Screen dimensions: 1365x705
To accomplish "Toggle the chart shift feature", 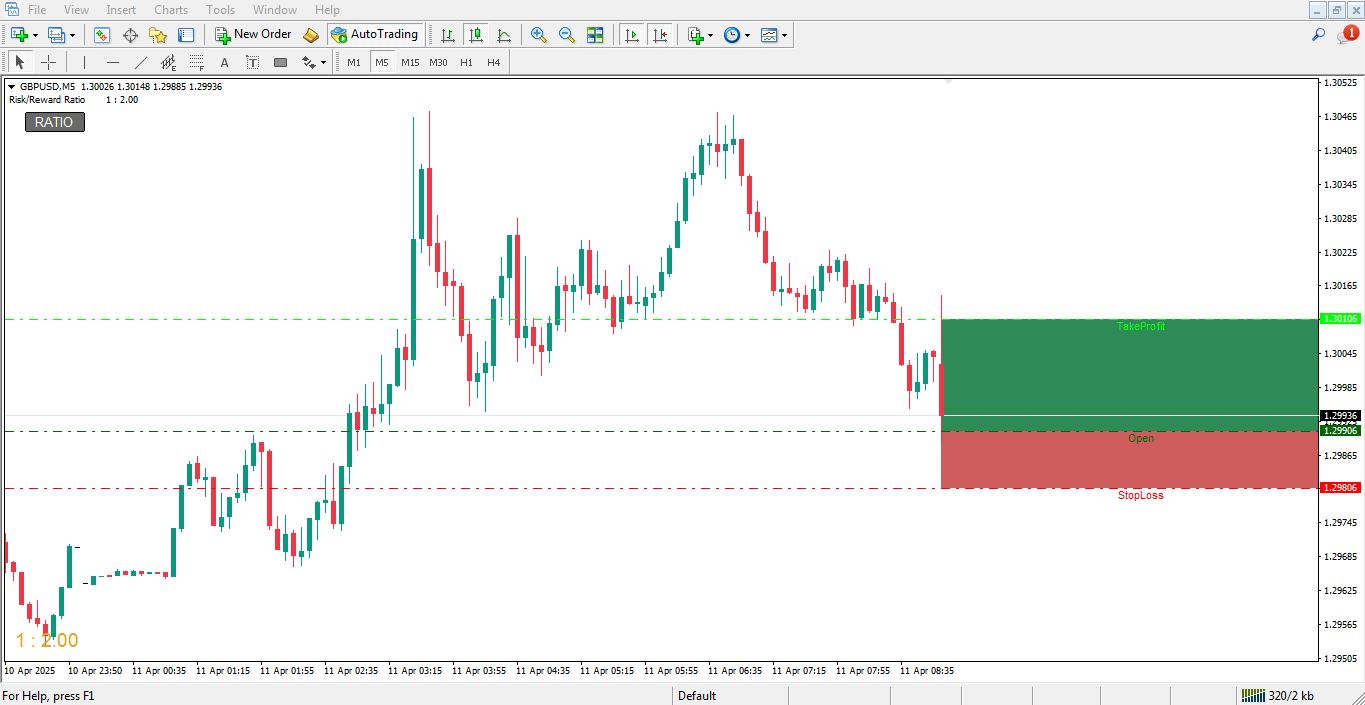I will [x=660, y=34].
